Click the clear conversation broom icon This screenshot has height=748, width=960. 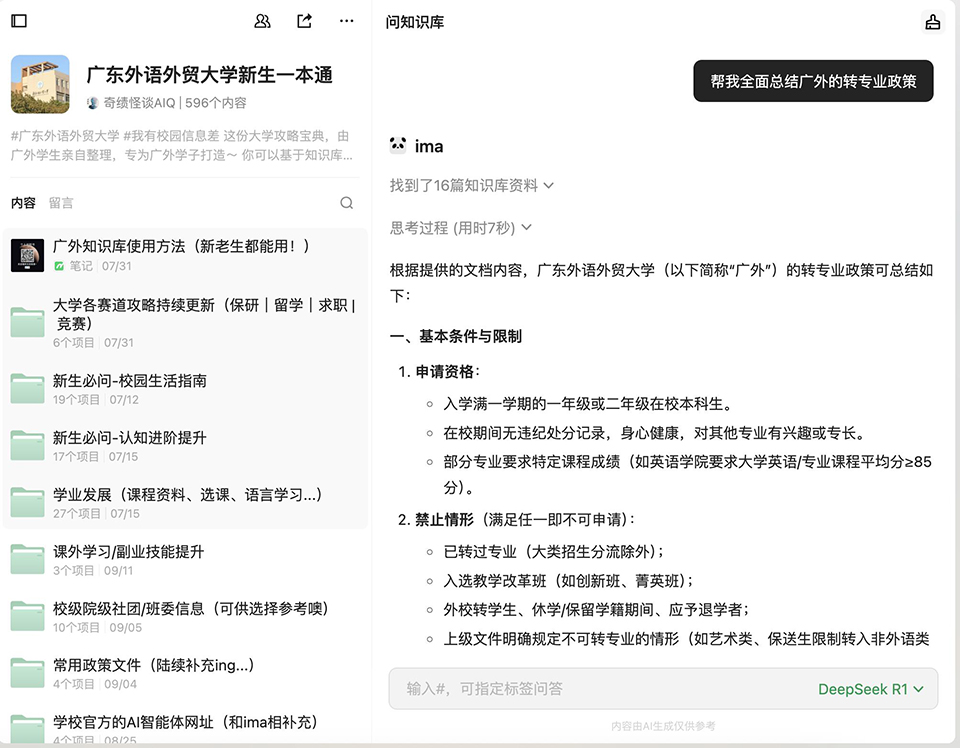[932, 22]
